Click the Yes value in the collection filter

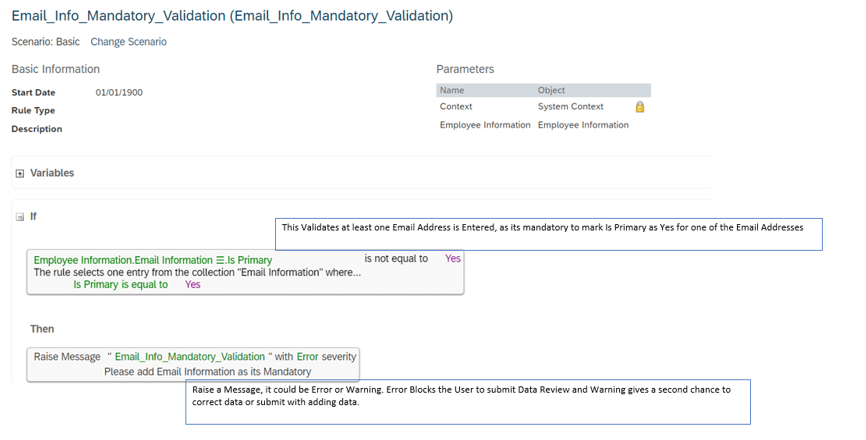[193, 284]
